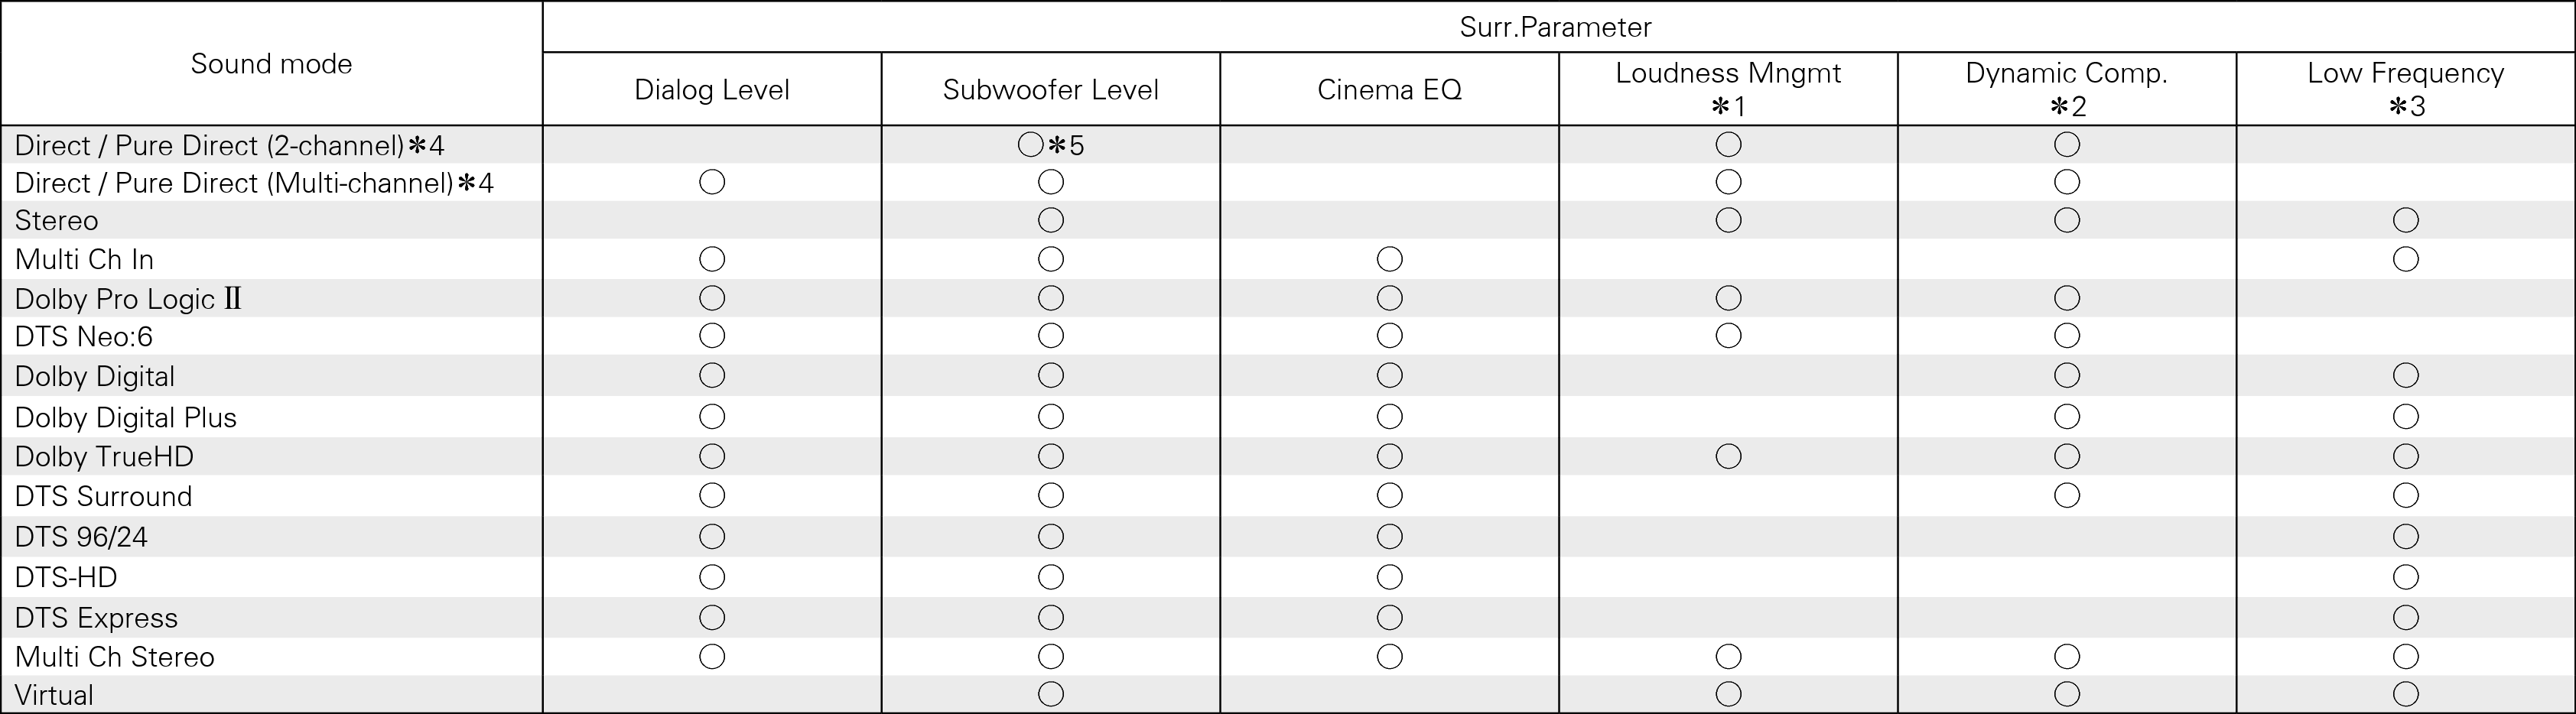Screen dimensions: 2576x714
Task: Click the Surr.Parameter header
Action: tap(1556, 27)
